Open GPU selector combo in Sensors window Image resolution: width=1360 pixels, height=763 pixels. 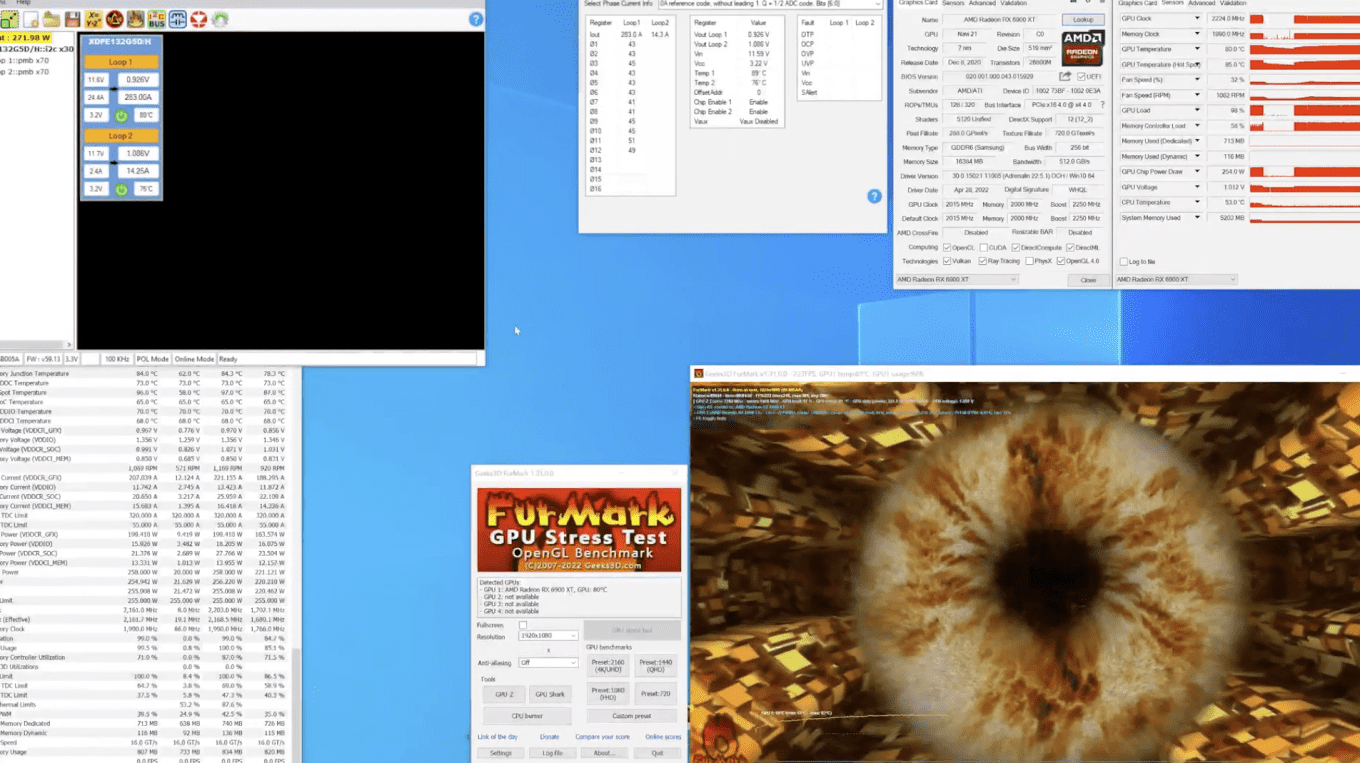1177,280
